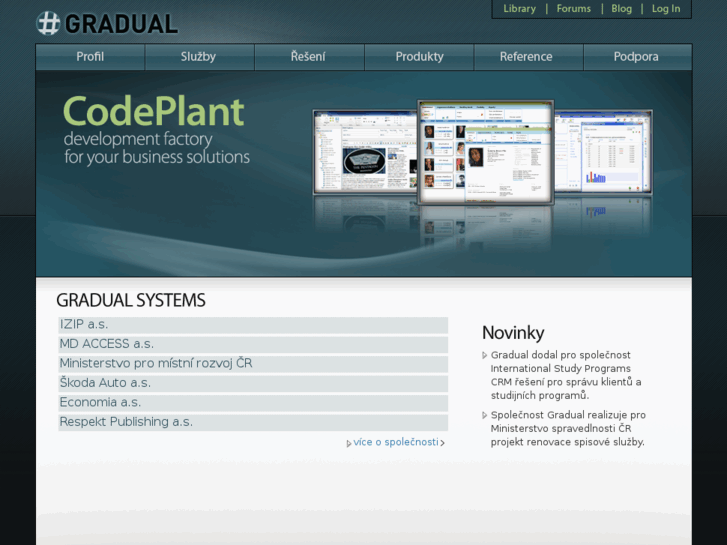Select the Škoda Auto a.s. row

tap(253, 383)
